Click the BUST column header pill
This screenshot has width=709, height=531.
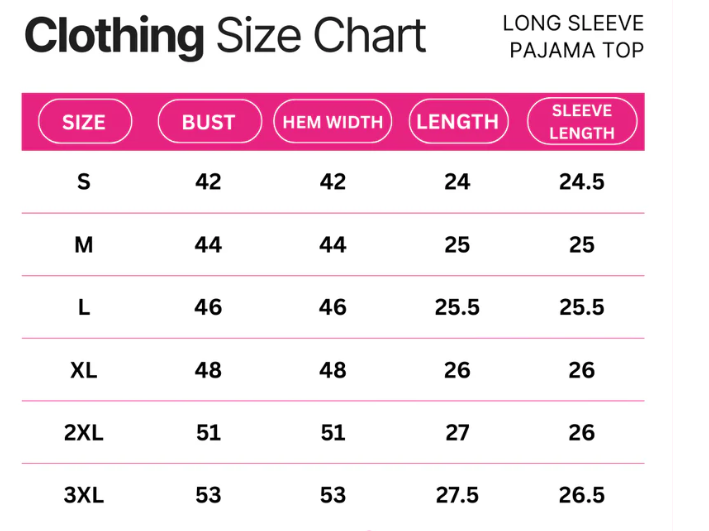208,122
